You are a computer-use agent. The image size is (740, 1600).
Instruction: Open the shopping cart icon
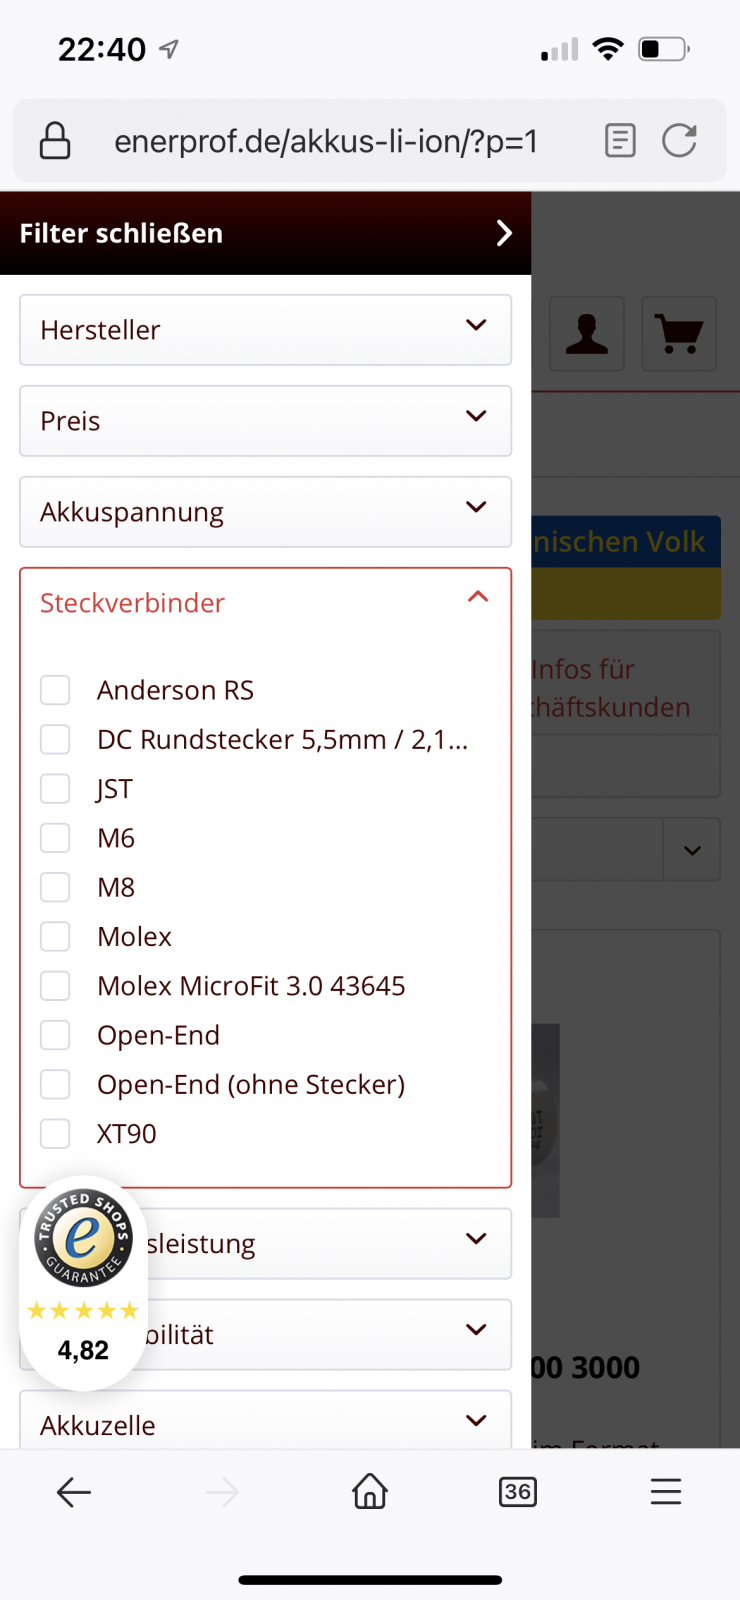pyautogui.click(x=679, y=334)
